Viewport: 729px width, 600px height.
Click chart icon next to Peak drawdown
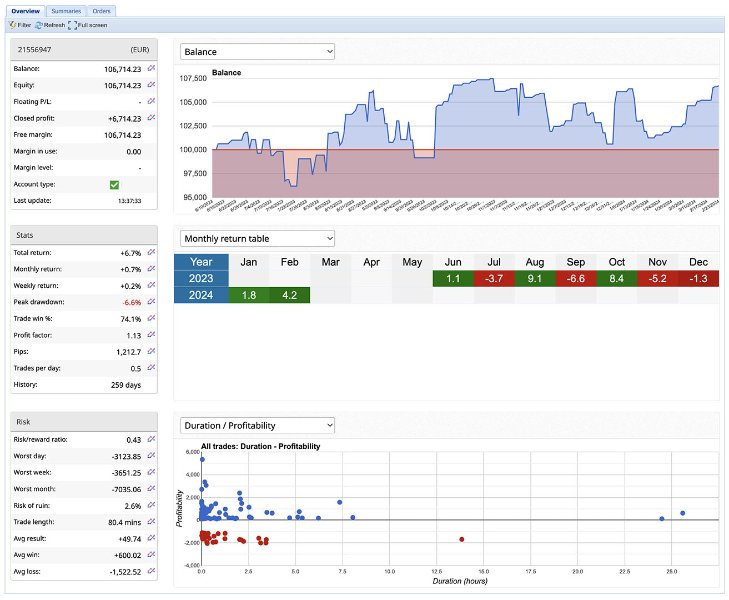(x=151, y=302)
